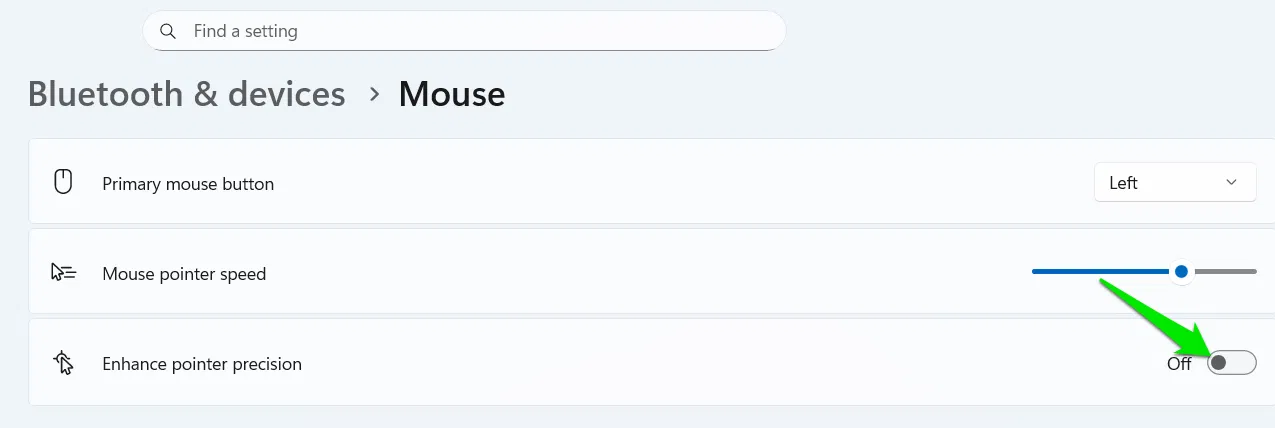Focus the 'Find a setting' search box
The image size is (1275, 428).
point(470,31)
